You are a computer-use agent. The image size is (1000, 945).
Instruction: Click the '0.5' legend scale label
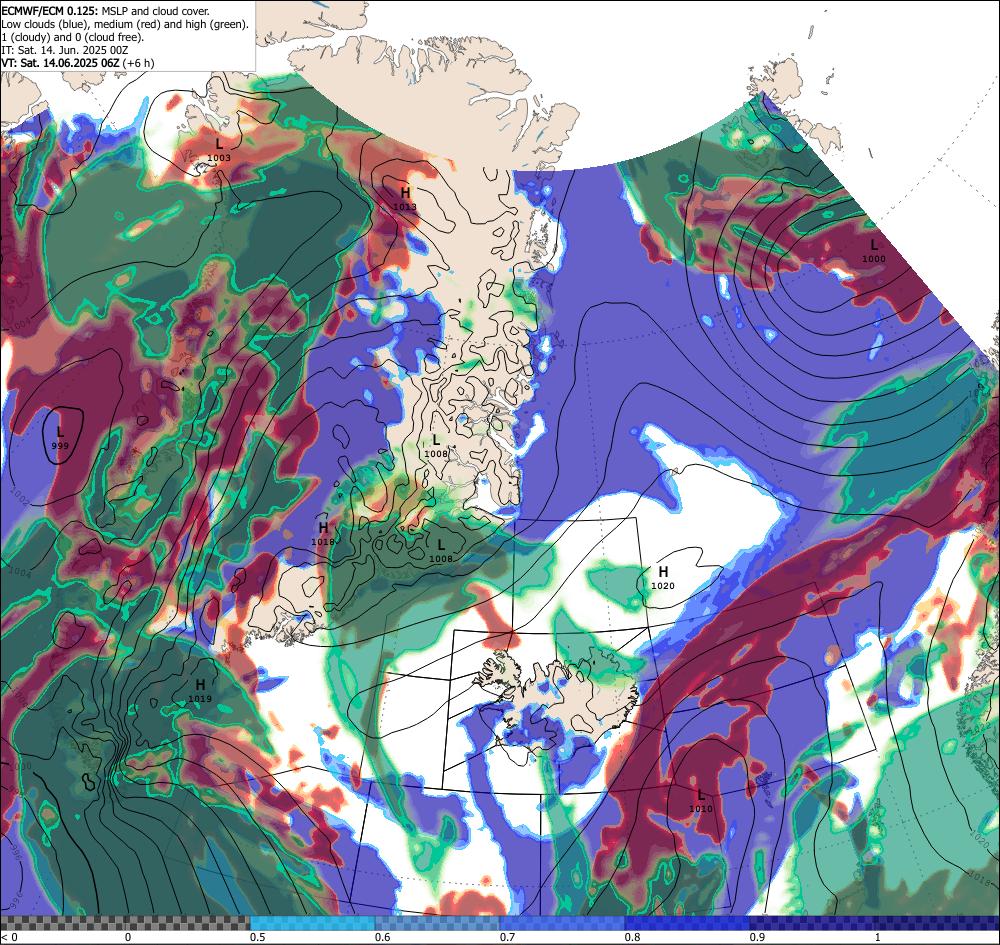[x=258, y=937]
